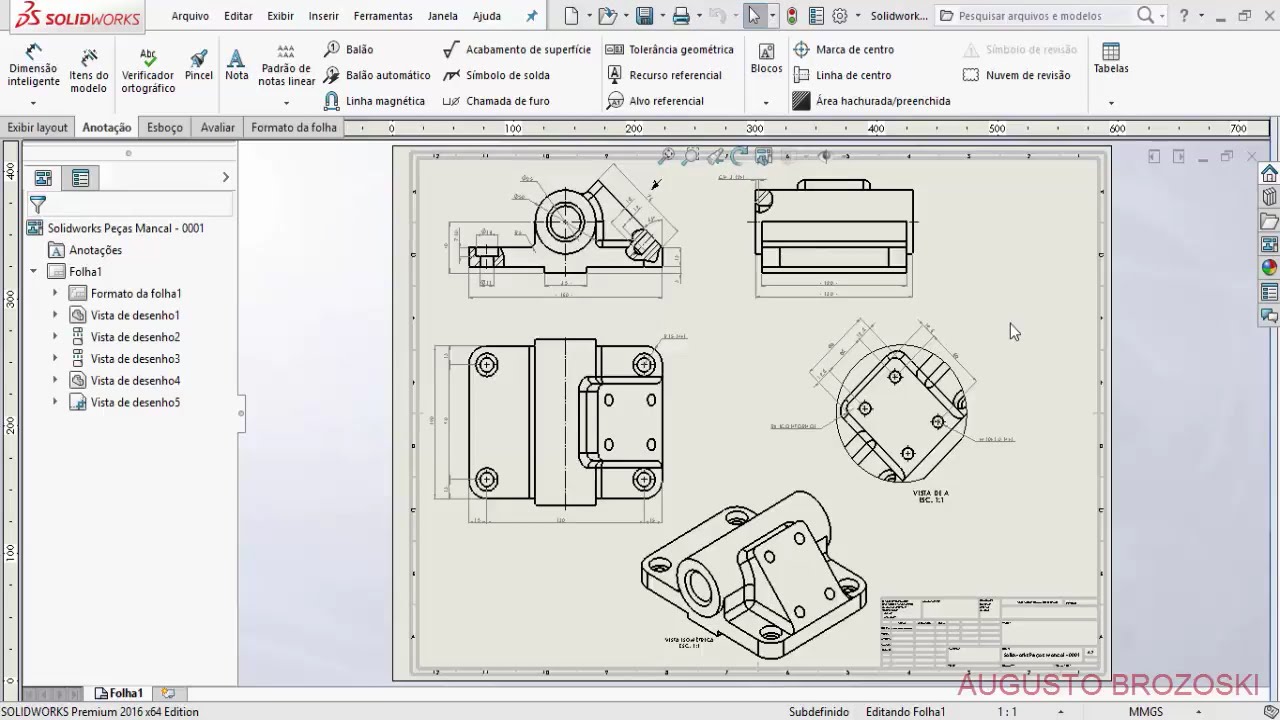Image resolution: width=1280 pixels, height=720 pixels.
Task: Click the select cursor tool icon
Action: coord(754,16)
